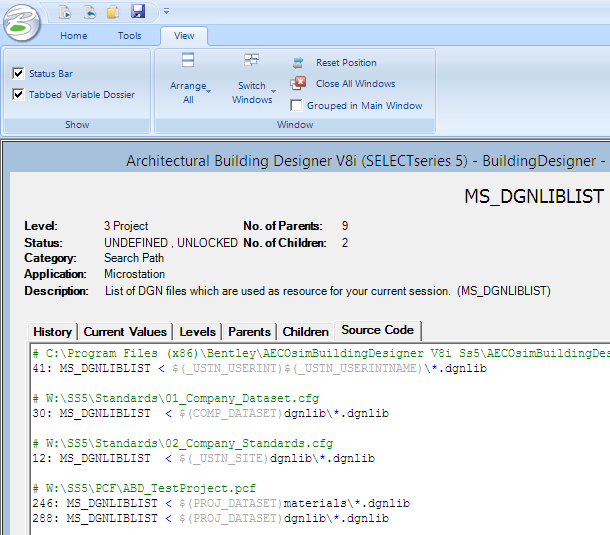The image size is (610, 535).
Task: Toggle the Tabbed Variable Dossier checkbox
Action: pos(18,94)
